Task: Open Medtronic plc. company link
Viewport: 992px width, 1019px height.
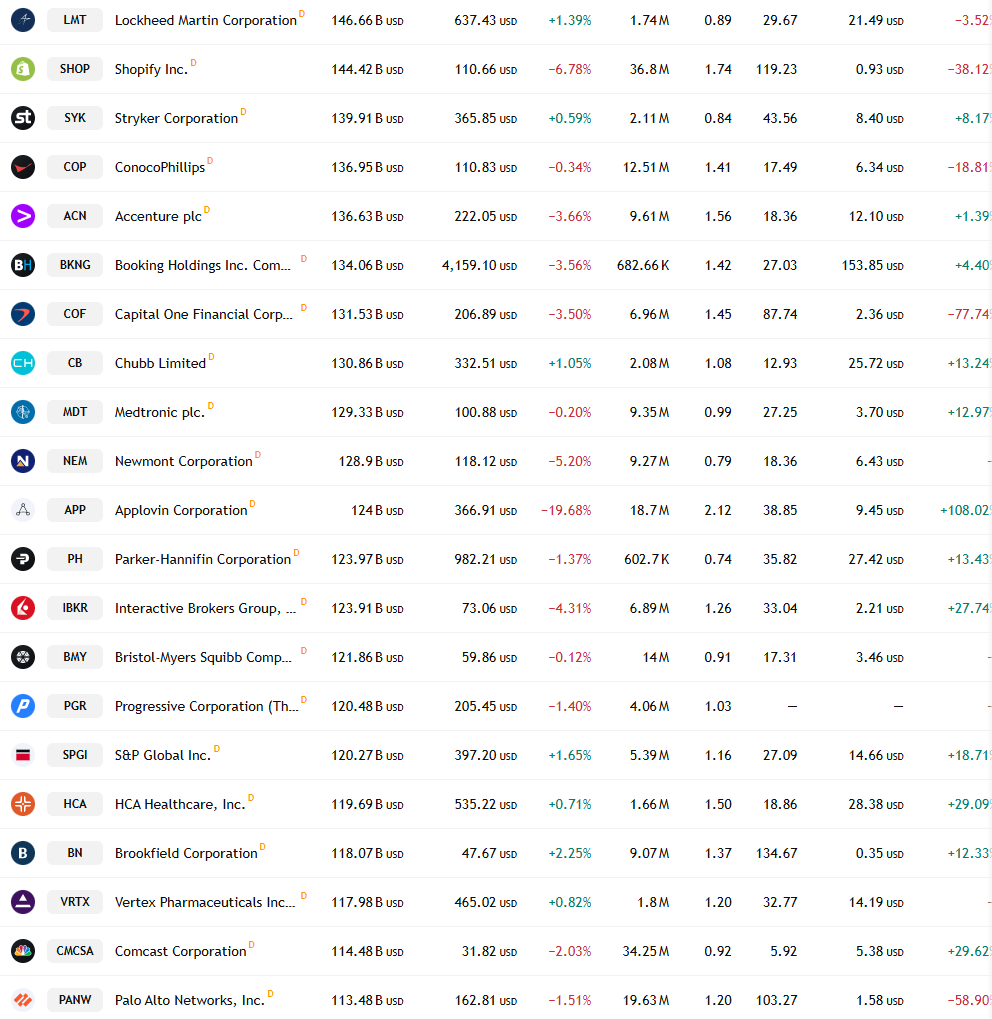Action: click(x=160, y=413)
